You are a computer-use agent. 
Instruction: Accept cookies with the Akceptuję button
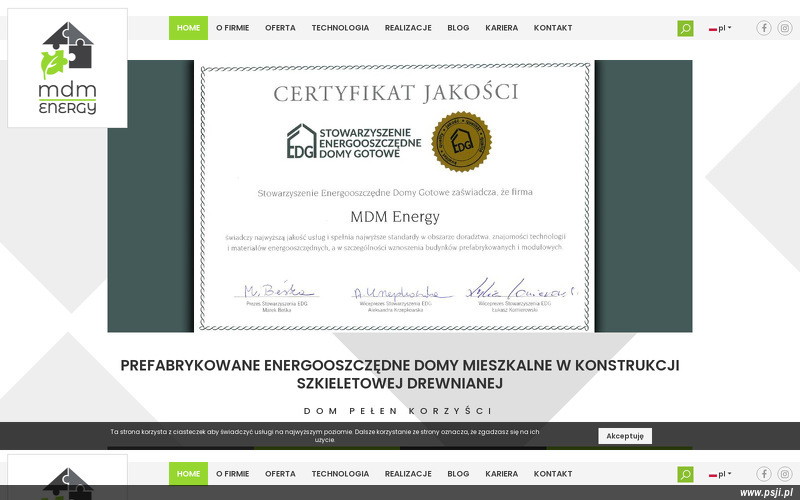pos(625,436)
